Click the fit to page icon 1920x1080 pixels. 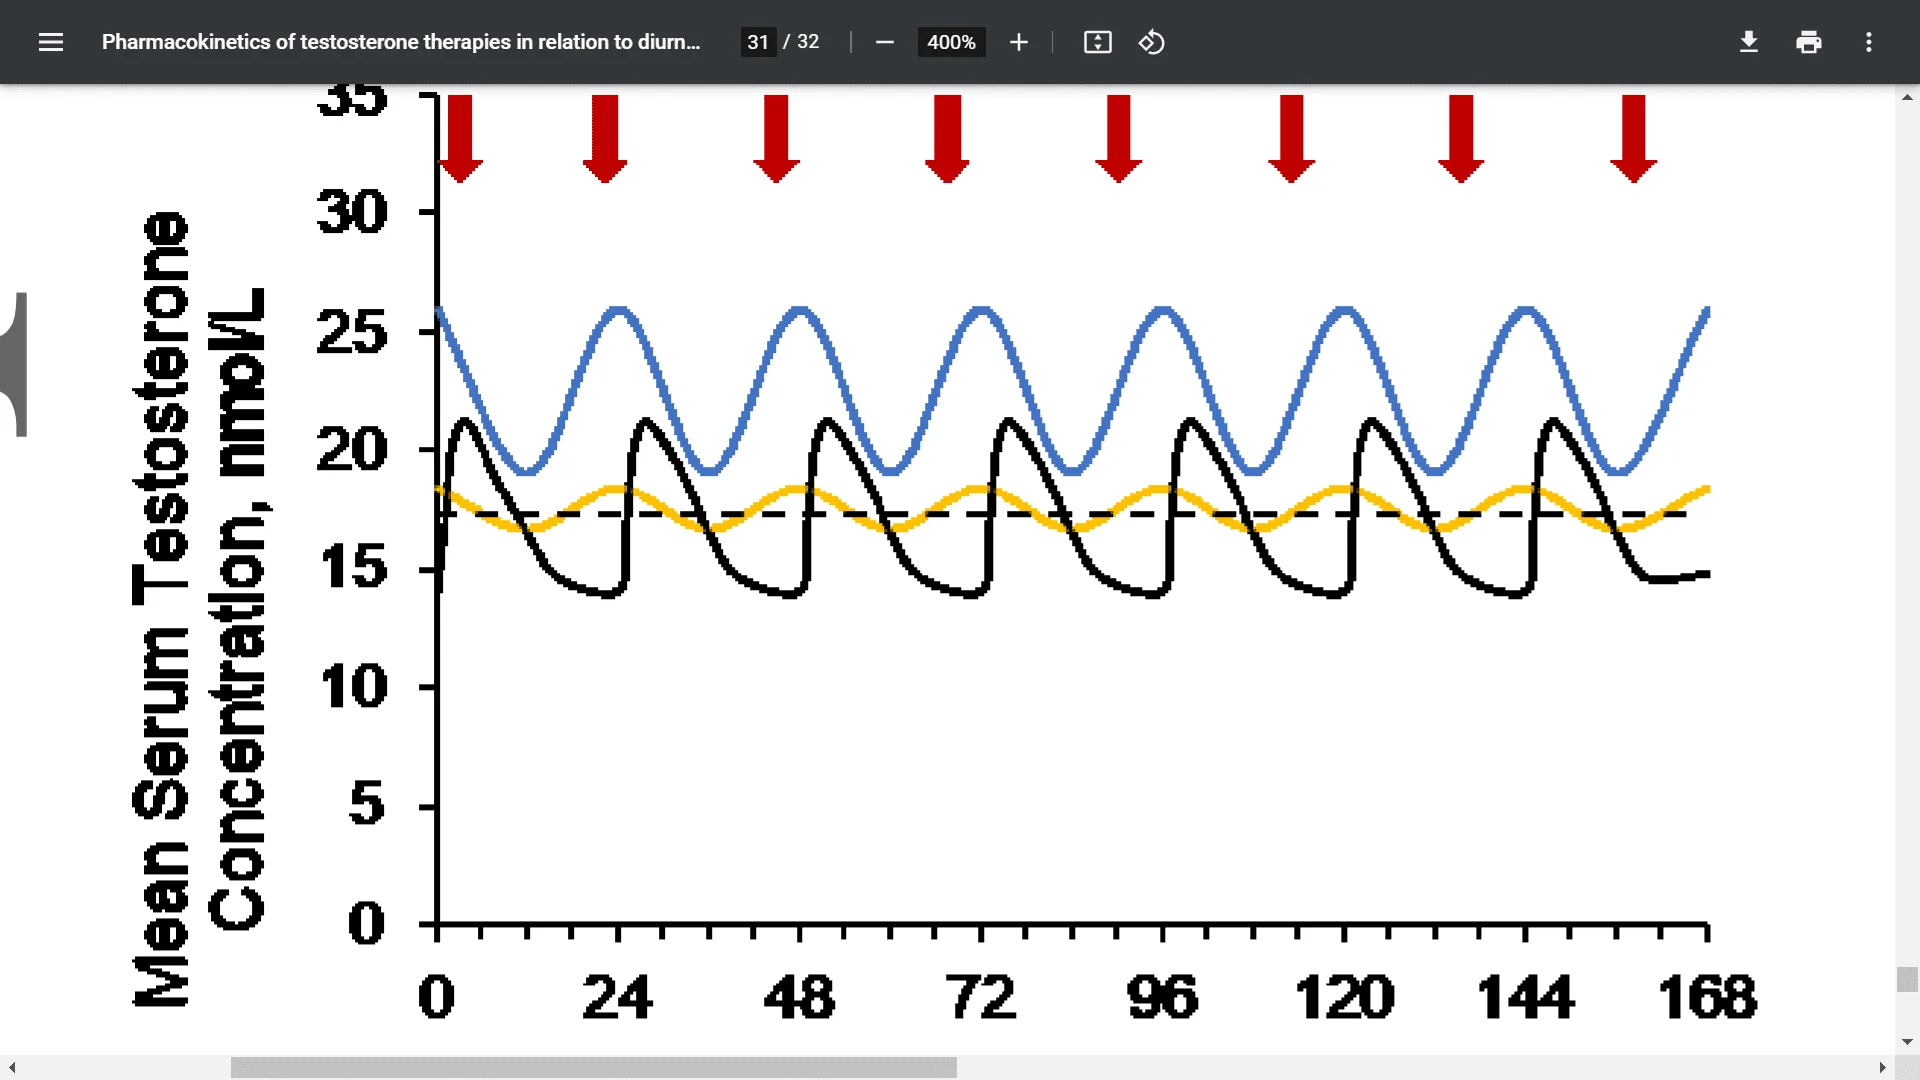coord(1097,42)
